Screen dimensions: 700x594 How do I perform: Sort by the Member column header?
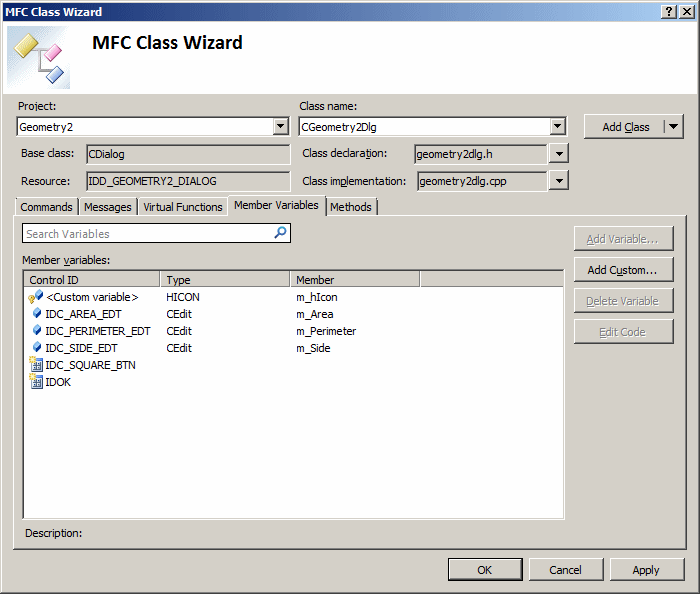click(x=355, y=279)
